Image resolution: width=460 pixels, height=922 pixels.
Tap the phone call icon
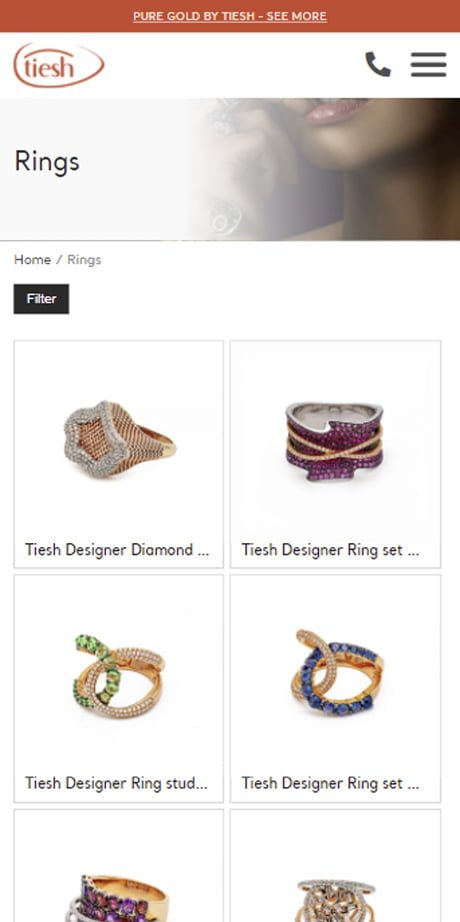click(378, 64)
